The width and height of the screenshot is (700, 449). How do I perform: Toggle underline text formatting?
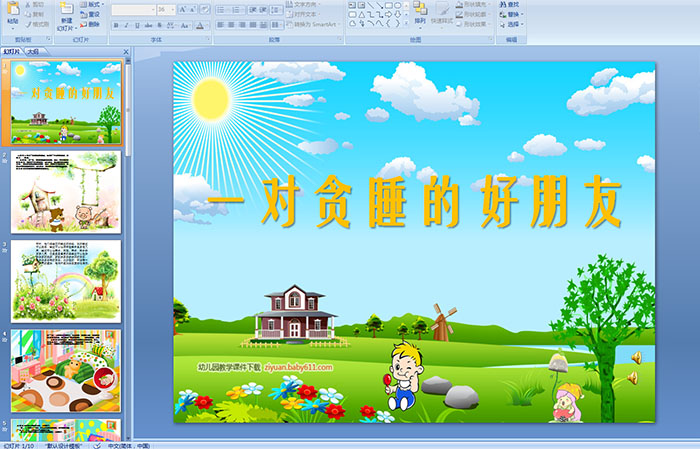137,25
